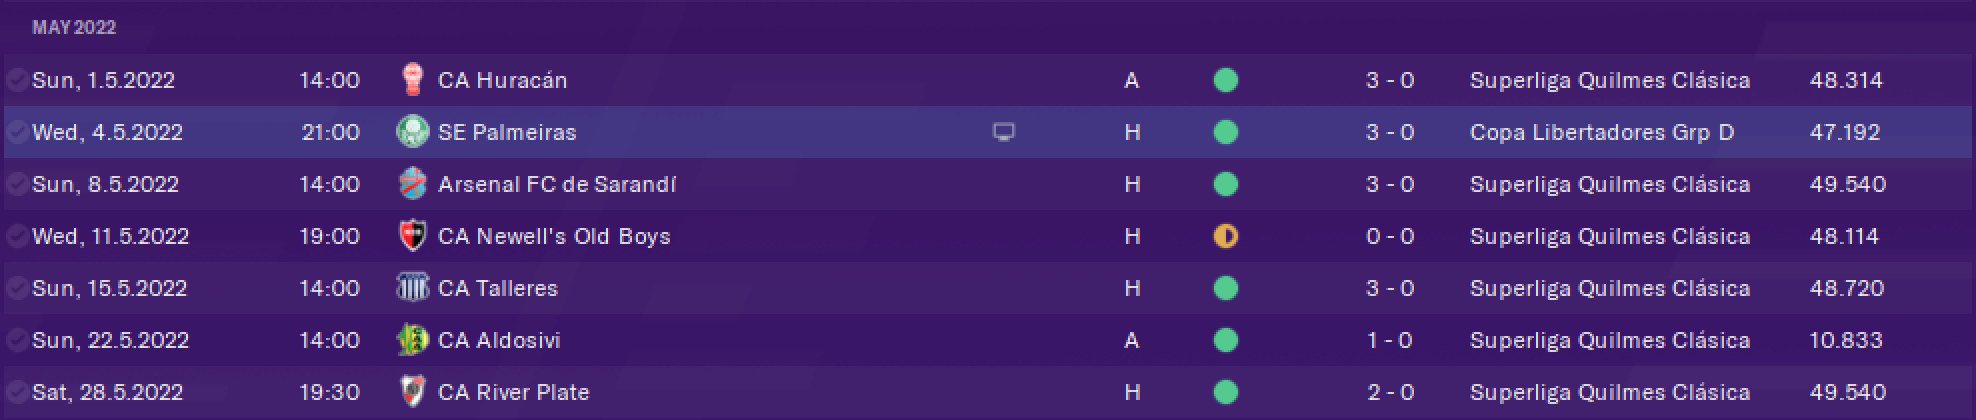Open Superliga Quilmes Clásica link in Huracán row
Image resolution: width=1976 pixels, height=420 pixels.
(1610, 80)
